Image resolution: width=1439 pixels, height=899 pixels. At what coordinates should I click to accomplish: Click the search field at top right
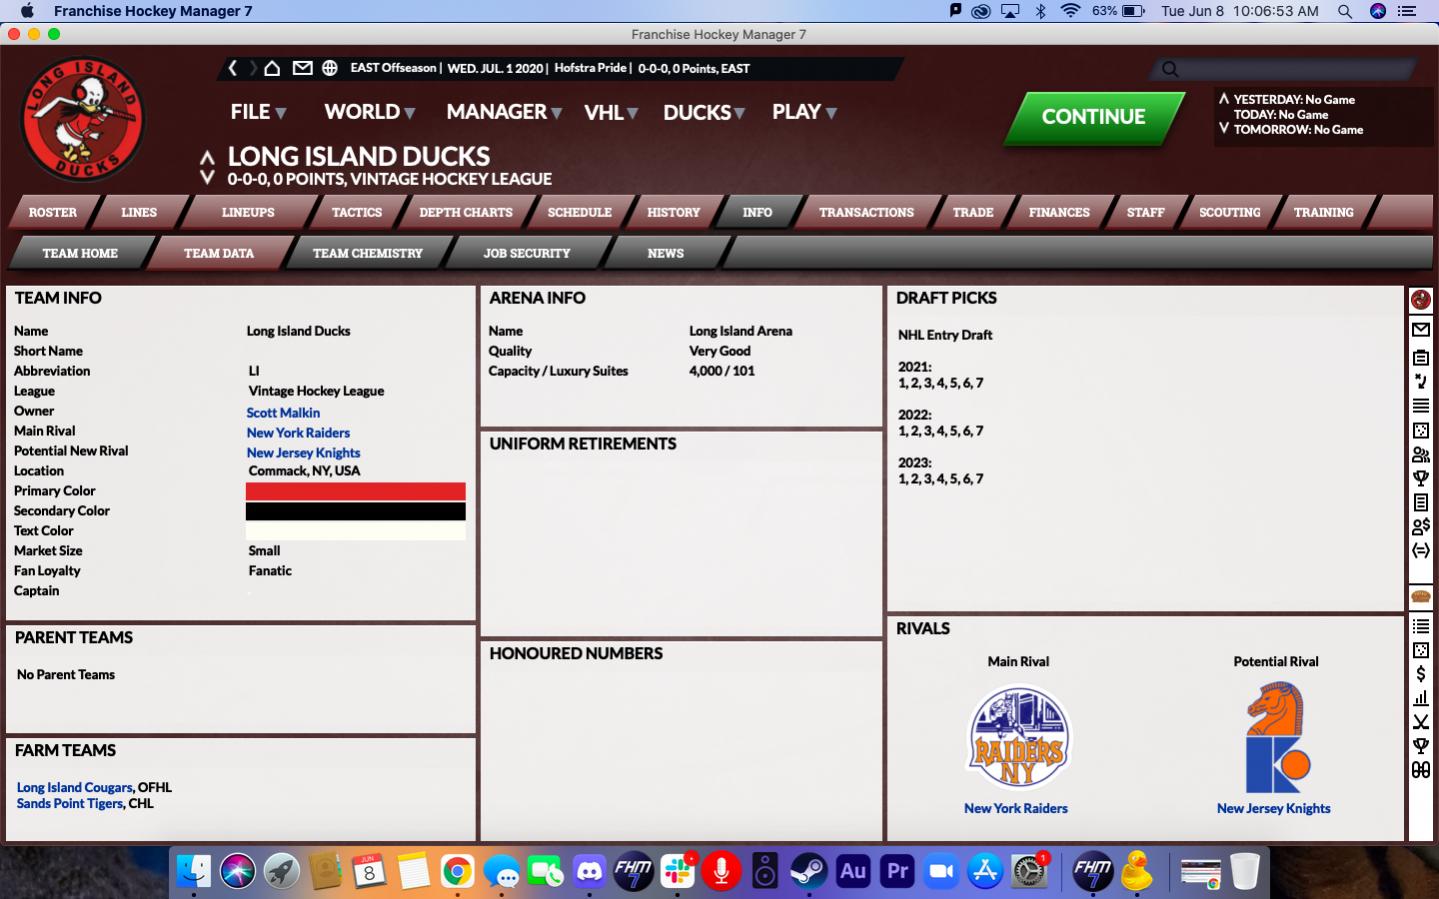[x=1290, y=69]
